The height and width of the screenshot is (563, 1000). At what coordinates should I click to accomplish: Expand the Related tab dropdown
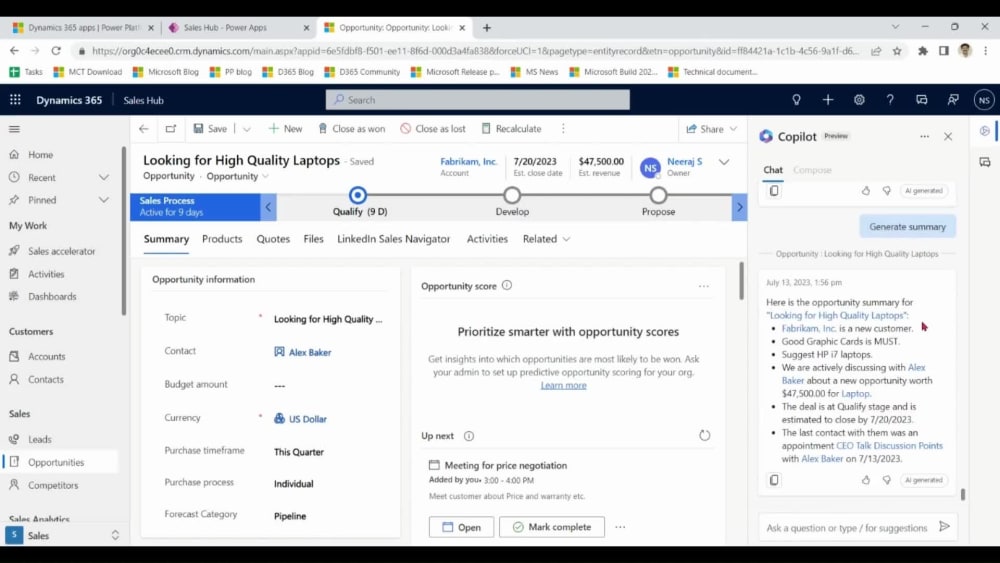pos(546,239)
